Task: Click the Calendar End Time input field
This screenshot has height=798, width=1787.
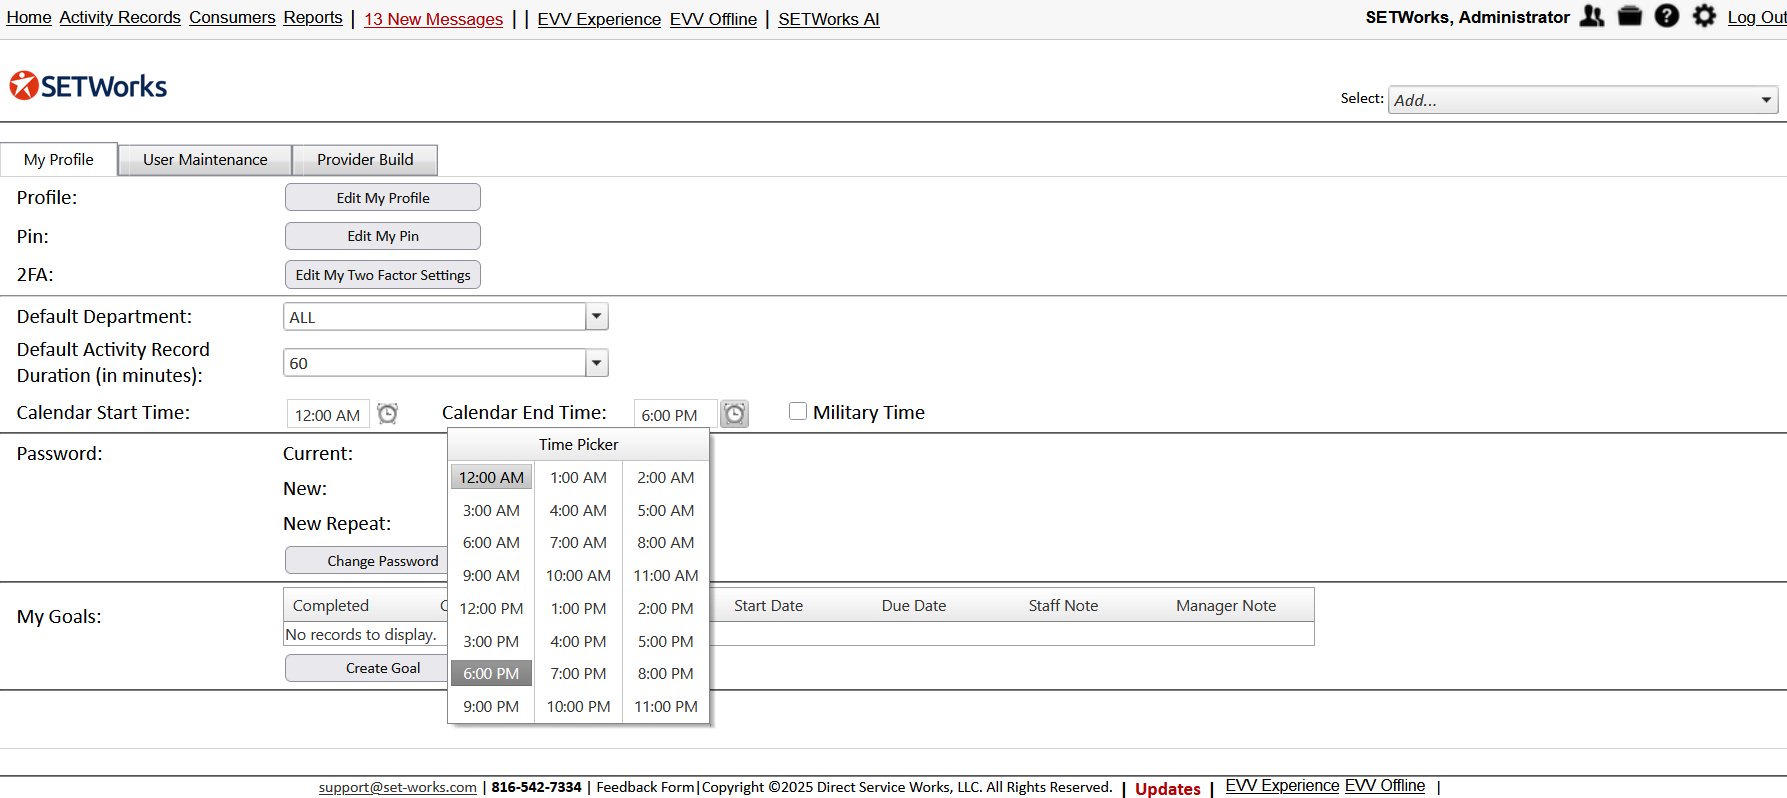Action: pos(675,414)
